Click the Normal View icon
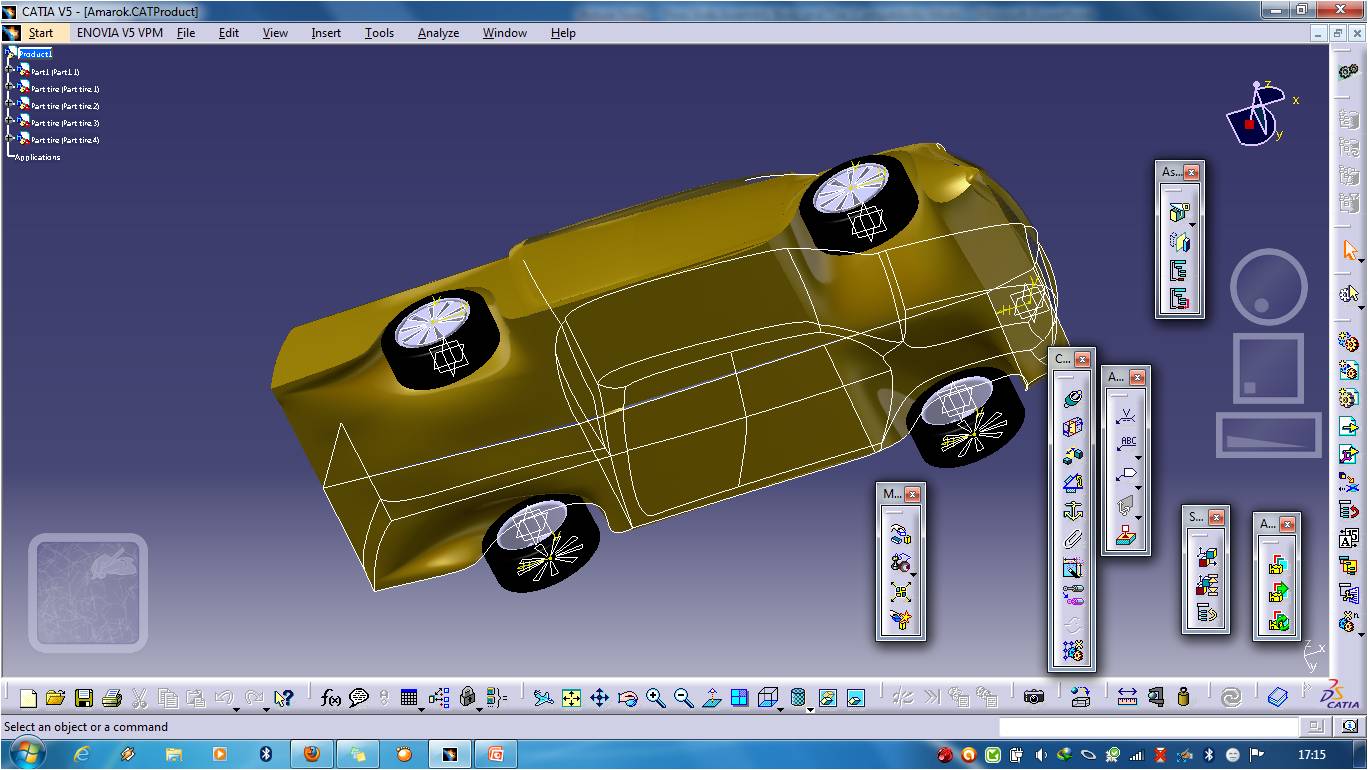Viewport: 1368px width, 770px height. [x=711, y=698]
